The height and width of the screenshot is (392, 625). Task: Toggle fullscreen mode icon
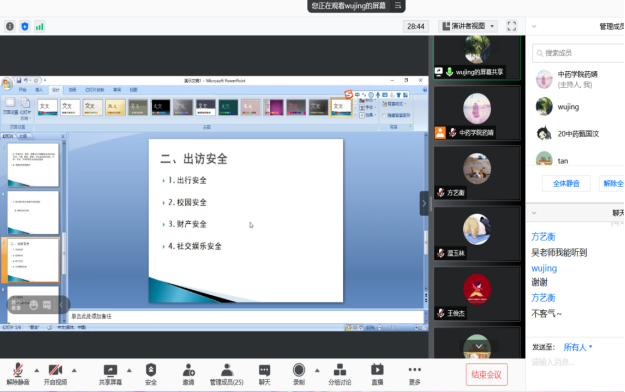[512, 26]
